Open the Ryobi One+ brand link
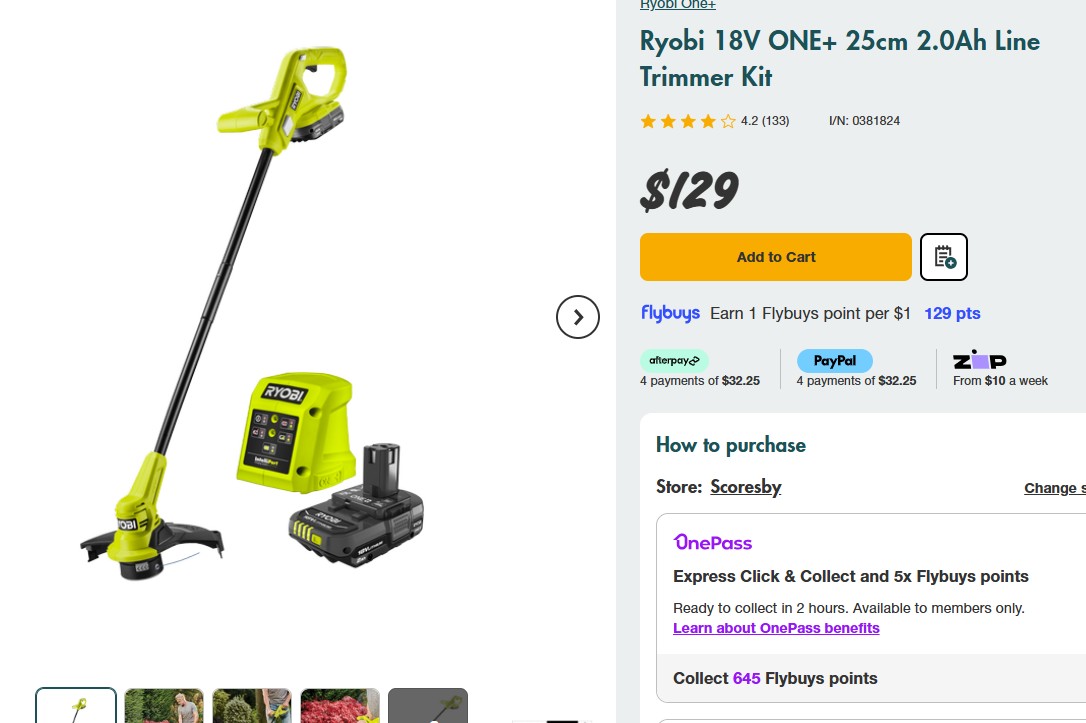Image resolution: width=1086 pixels, height=723 pixels. pyautogui.click(x=677, y=5)
